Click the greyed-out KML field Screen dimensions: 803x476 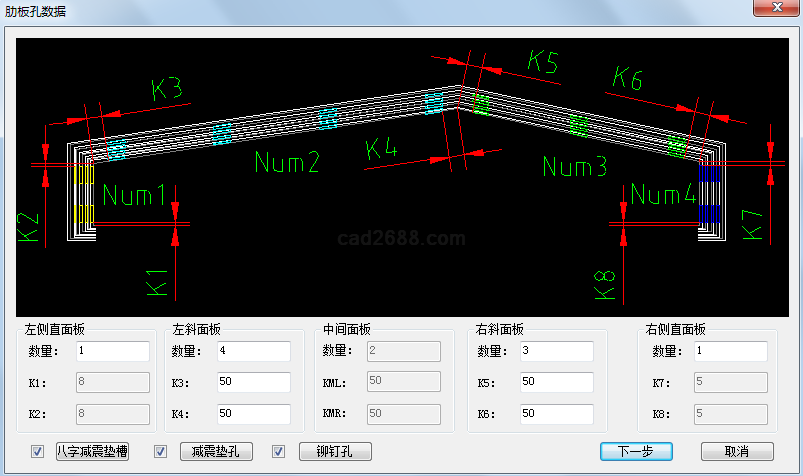click(x=404, y=382)
